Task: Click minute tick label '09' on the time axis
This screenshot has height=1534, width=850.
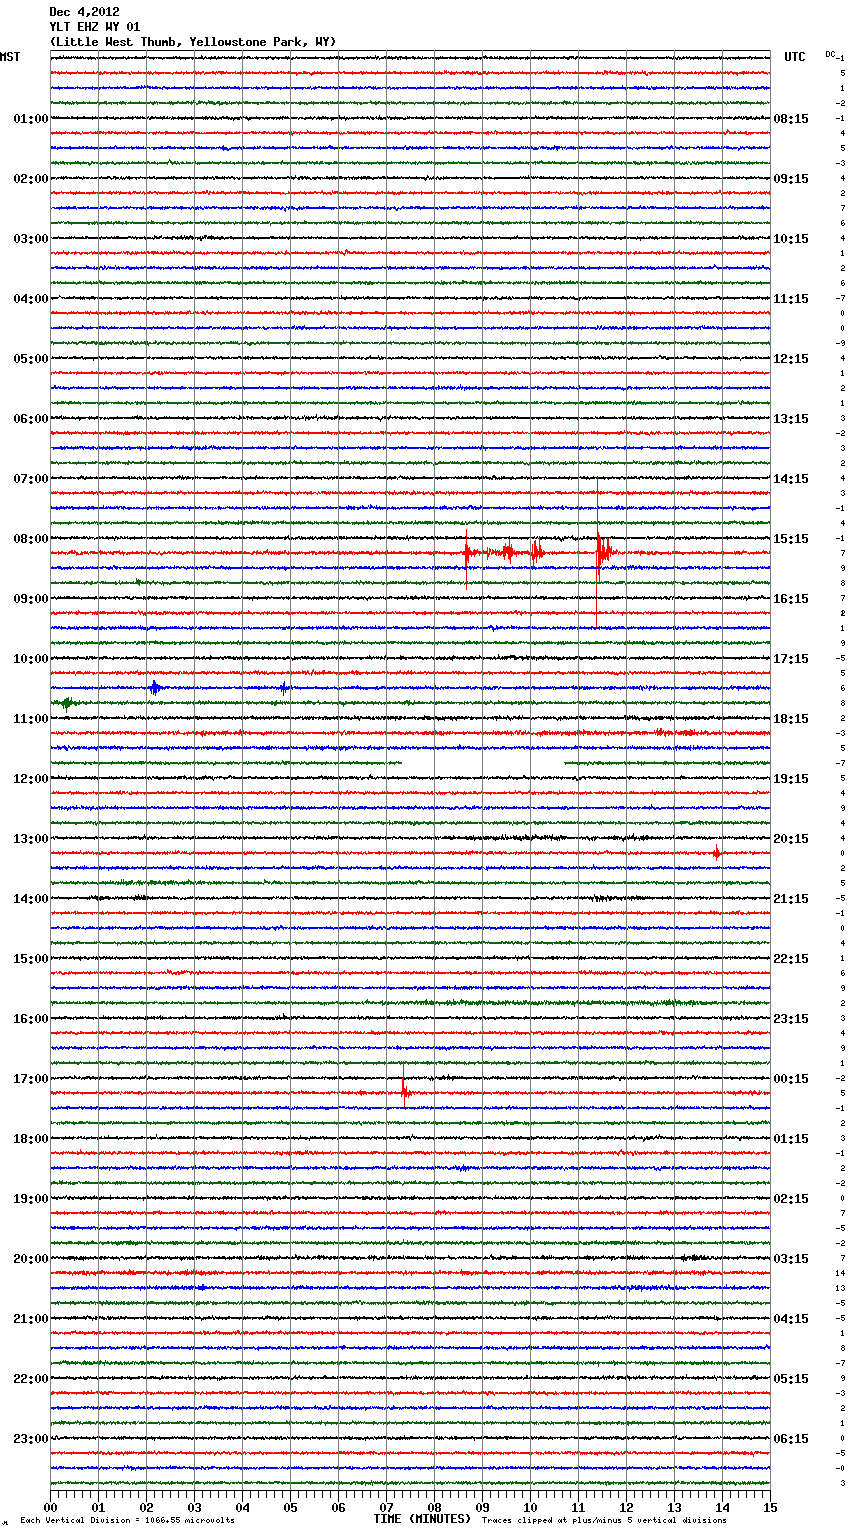Action: click(482, 1507)
